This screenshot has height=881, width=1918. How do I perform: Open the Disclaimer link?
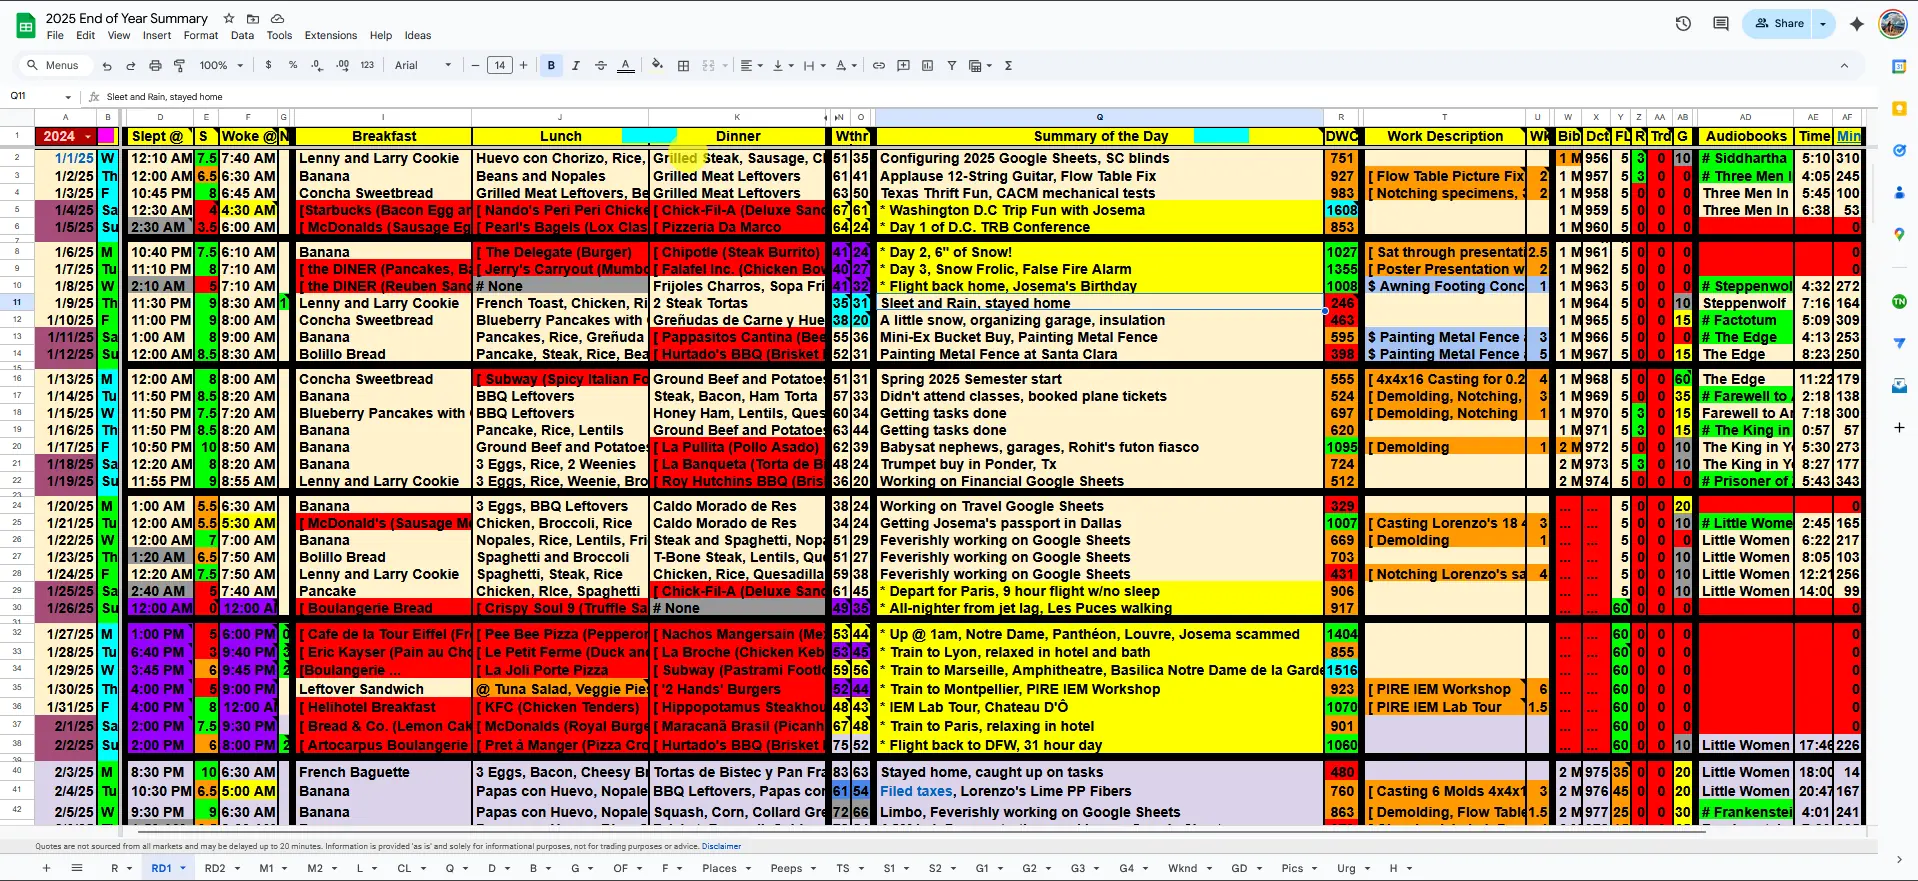pos(721,846)
